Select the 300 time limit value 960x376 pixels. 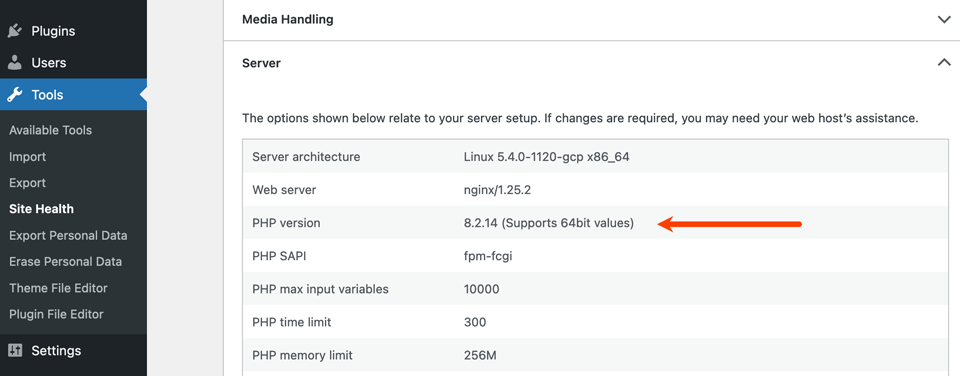point(475,322)
